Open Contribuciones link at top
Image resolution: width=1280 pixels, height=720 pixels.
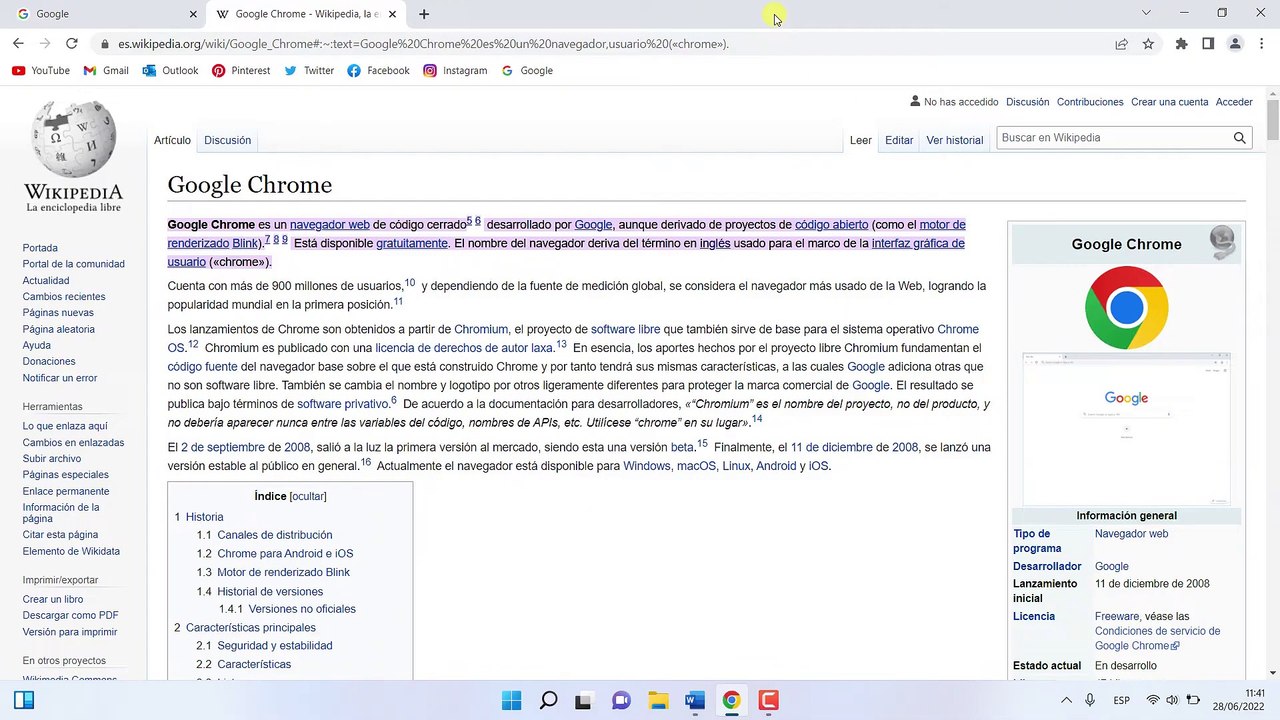click(1090, 102)
